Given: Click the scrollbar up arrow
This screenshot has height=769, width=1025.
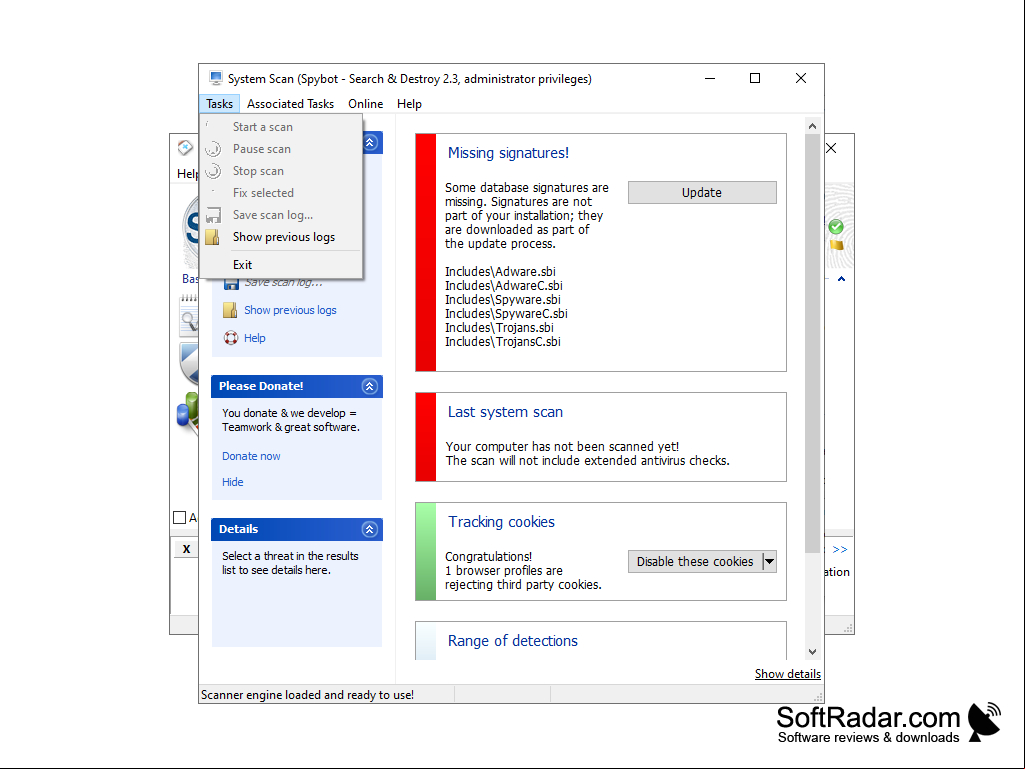Looking at the screenshot, I should [x=813, y=126].
